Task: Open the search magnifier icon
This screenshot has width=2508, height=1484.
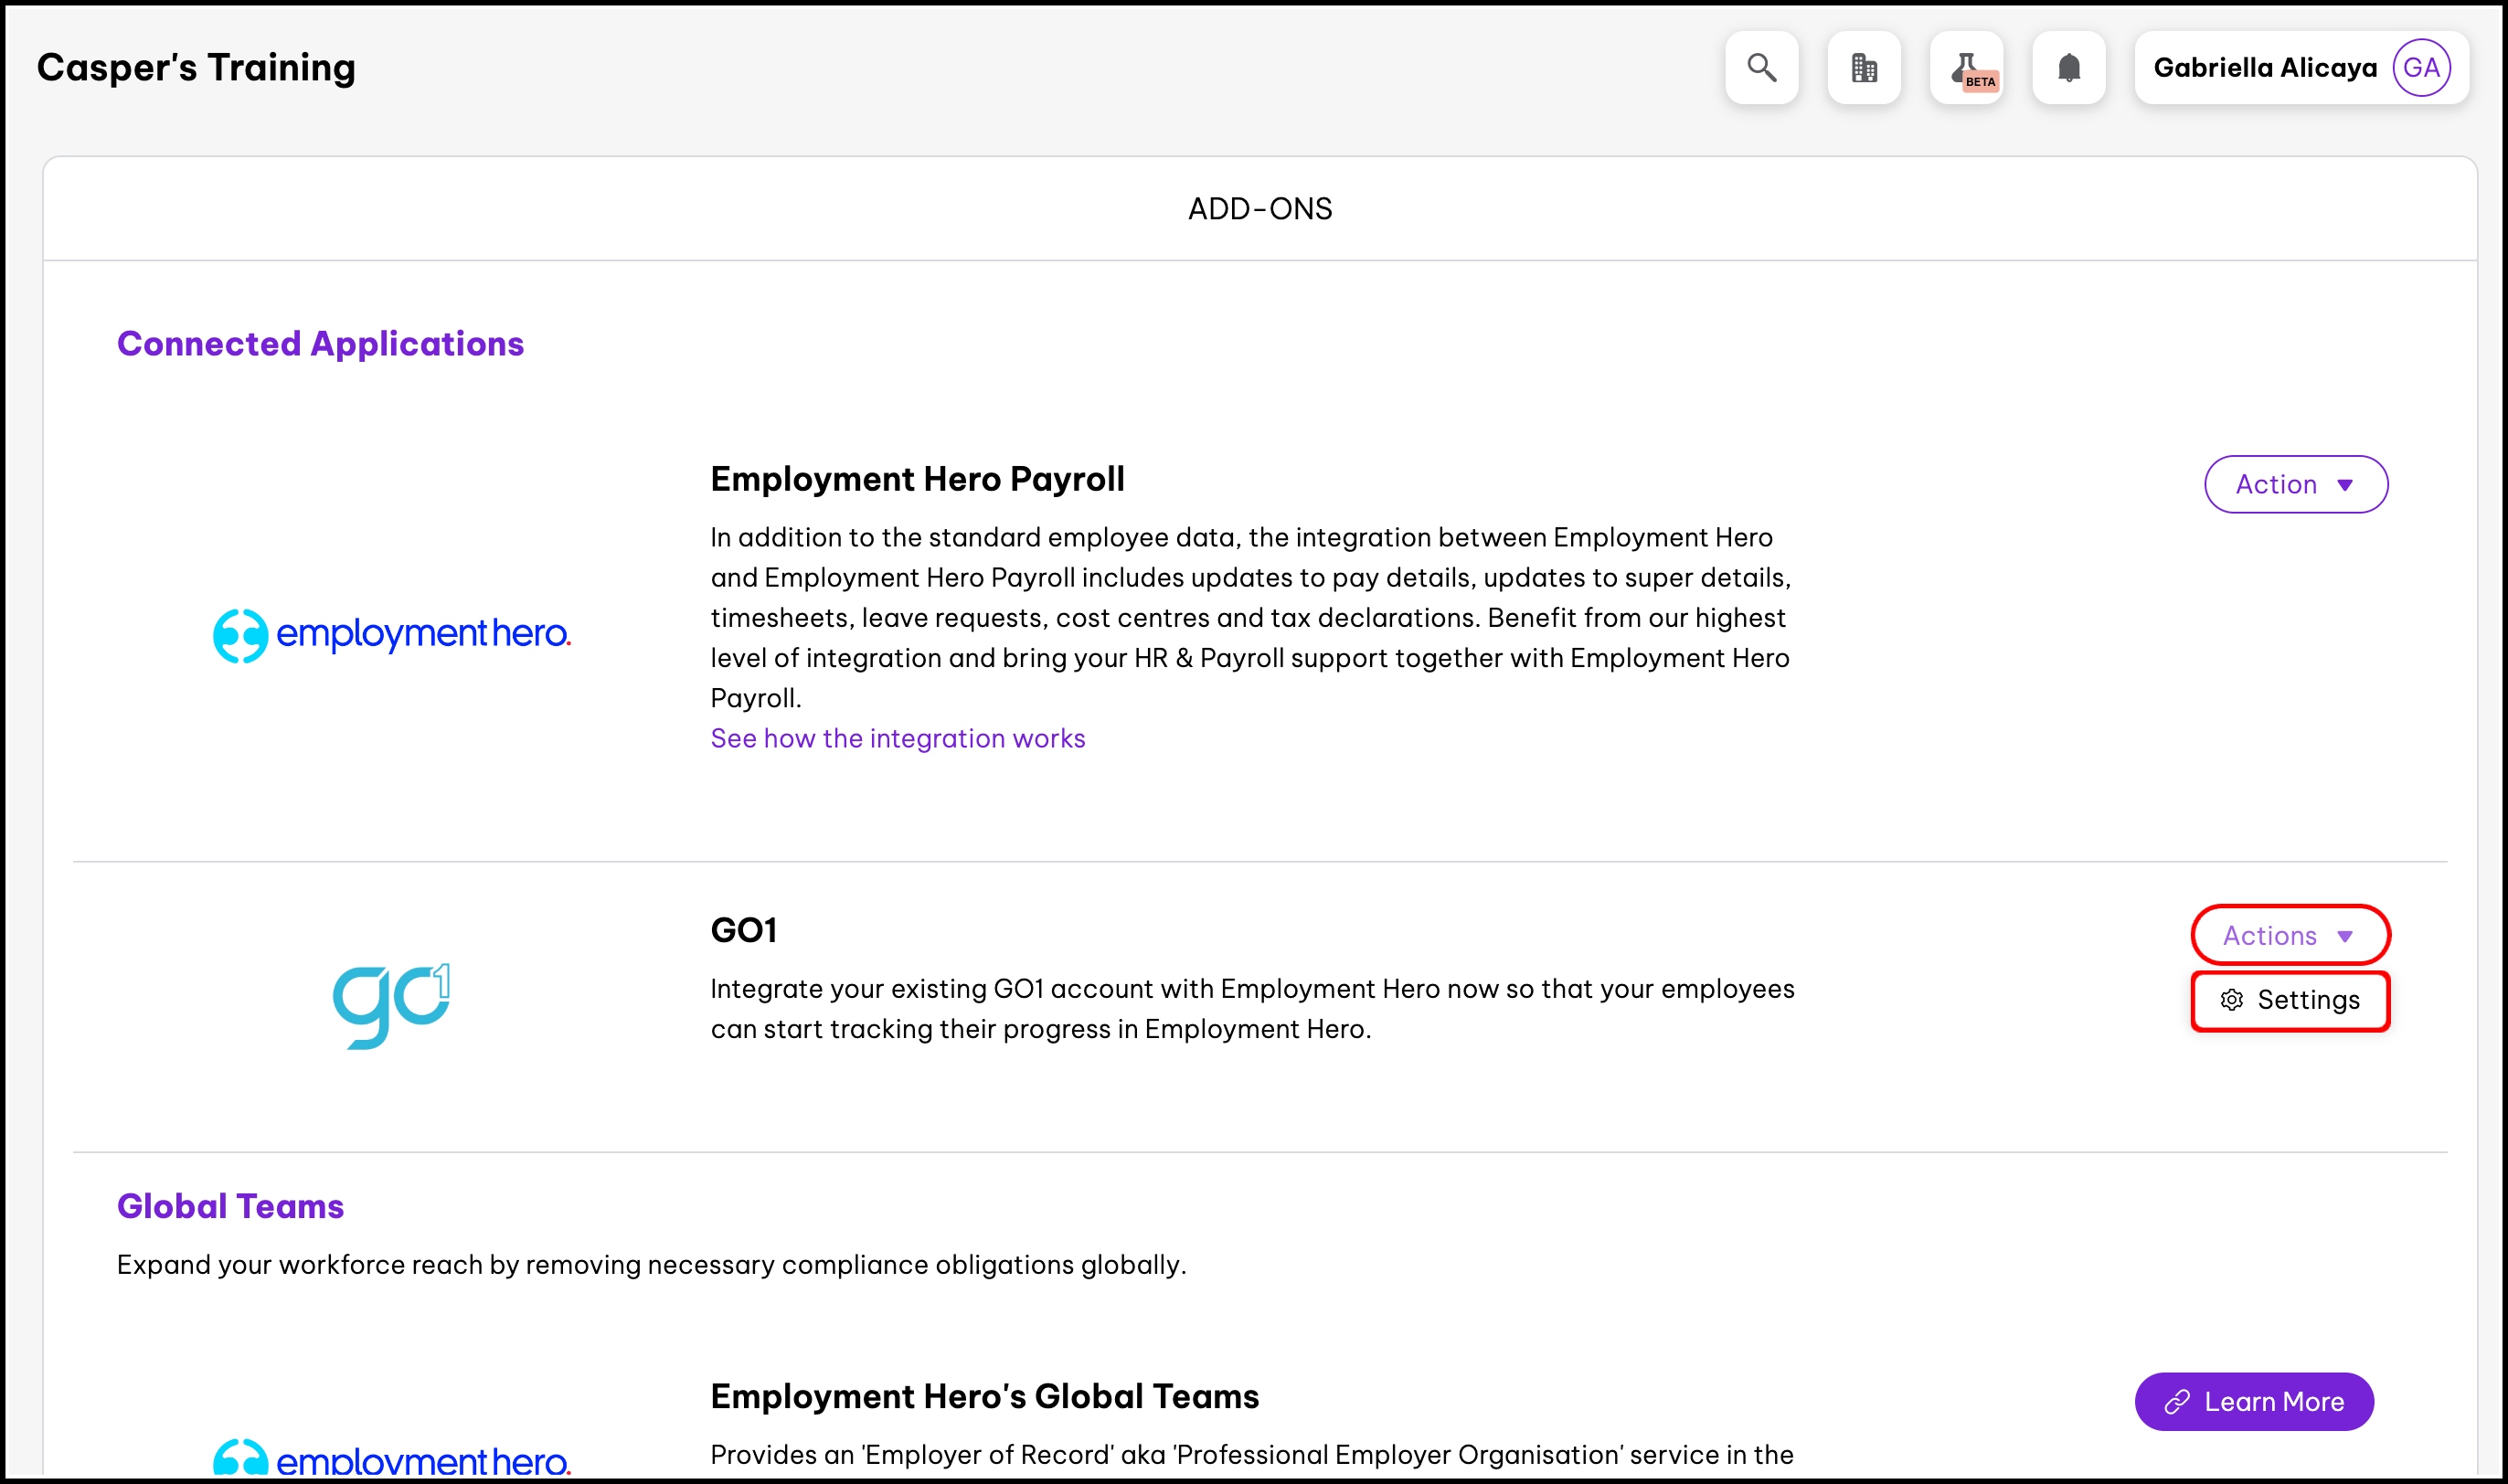Action: (x=1761, y=68)
